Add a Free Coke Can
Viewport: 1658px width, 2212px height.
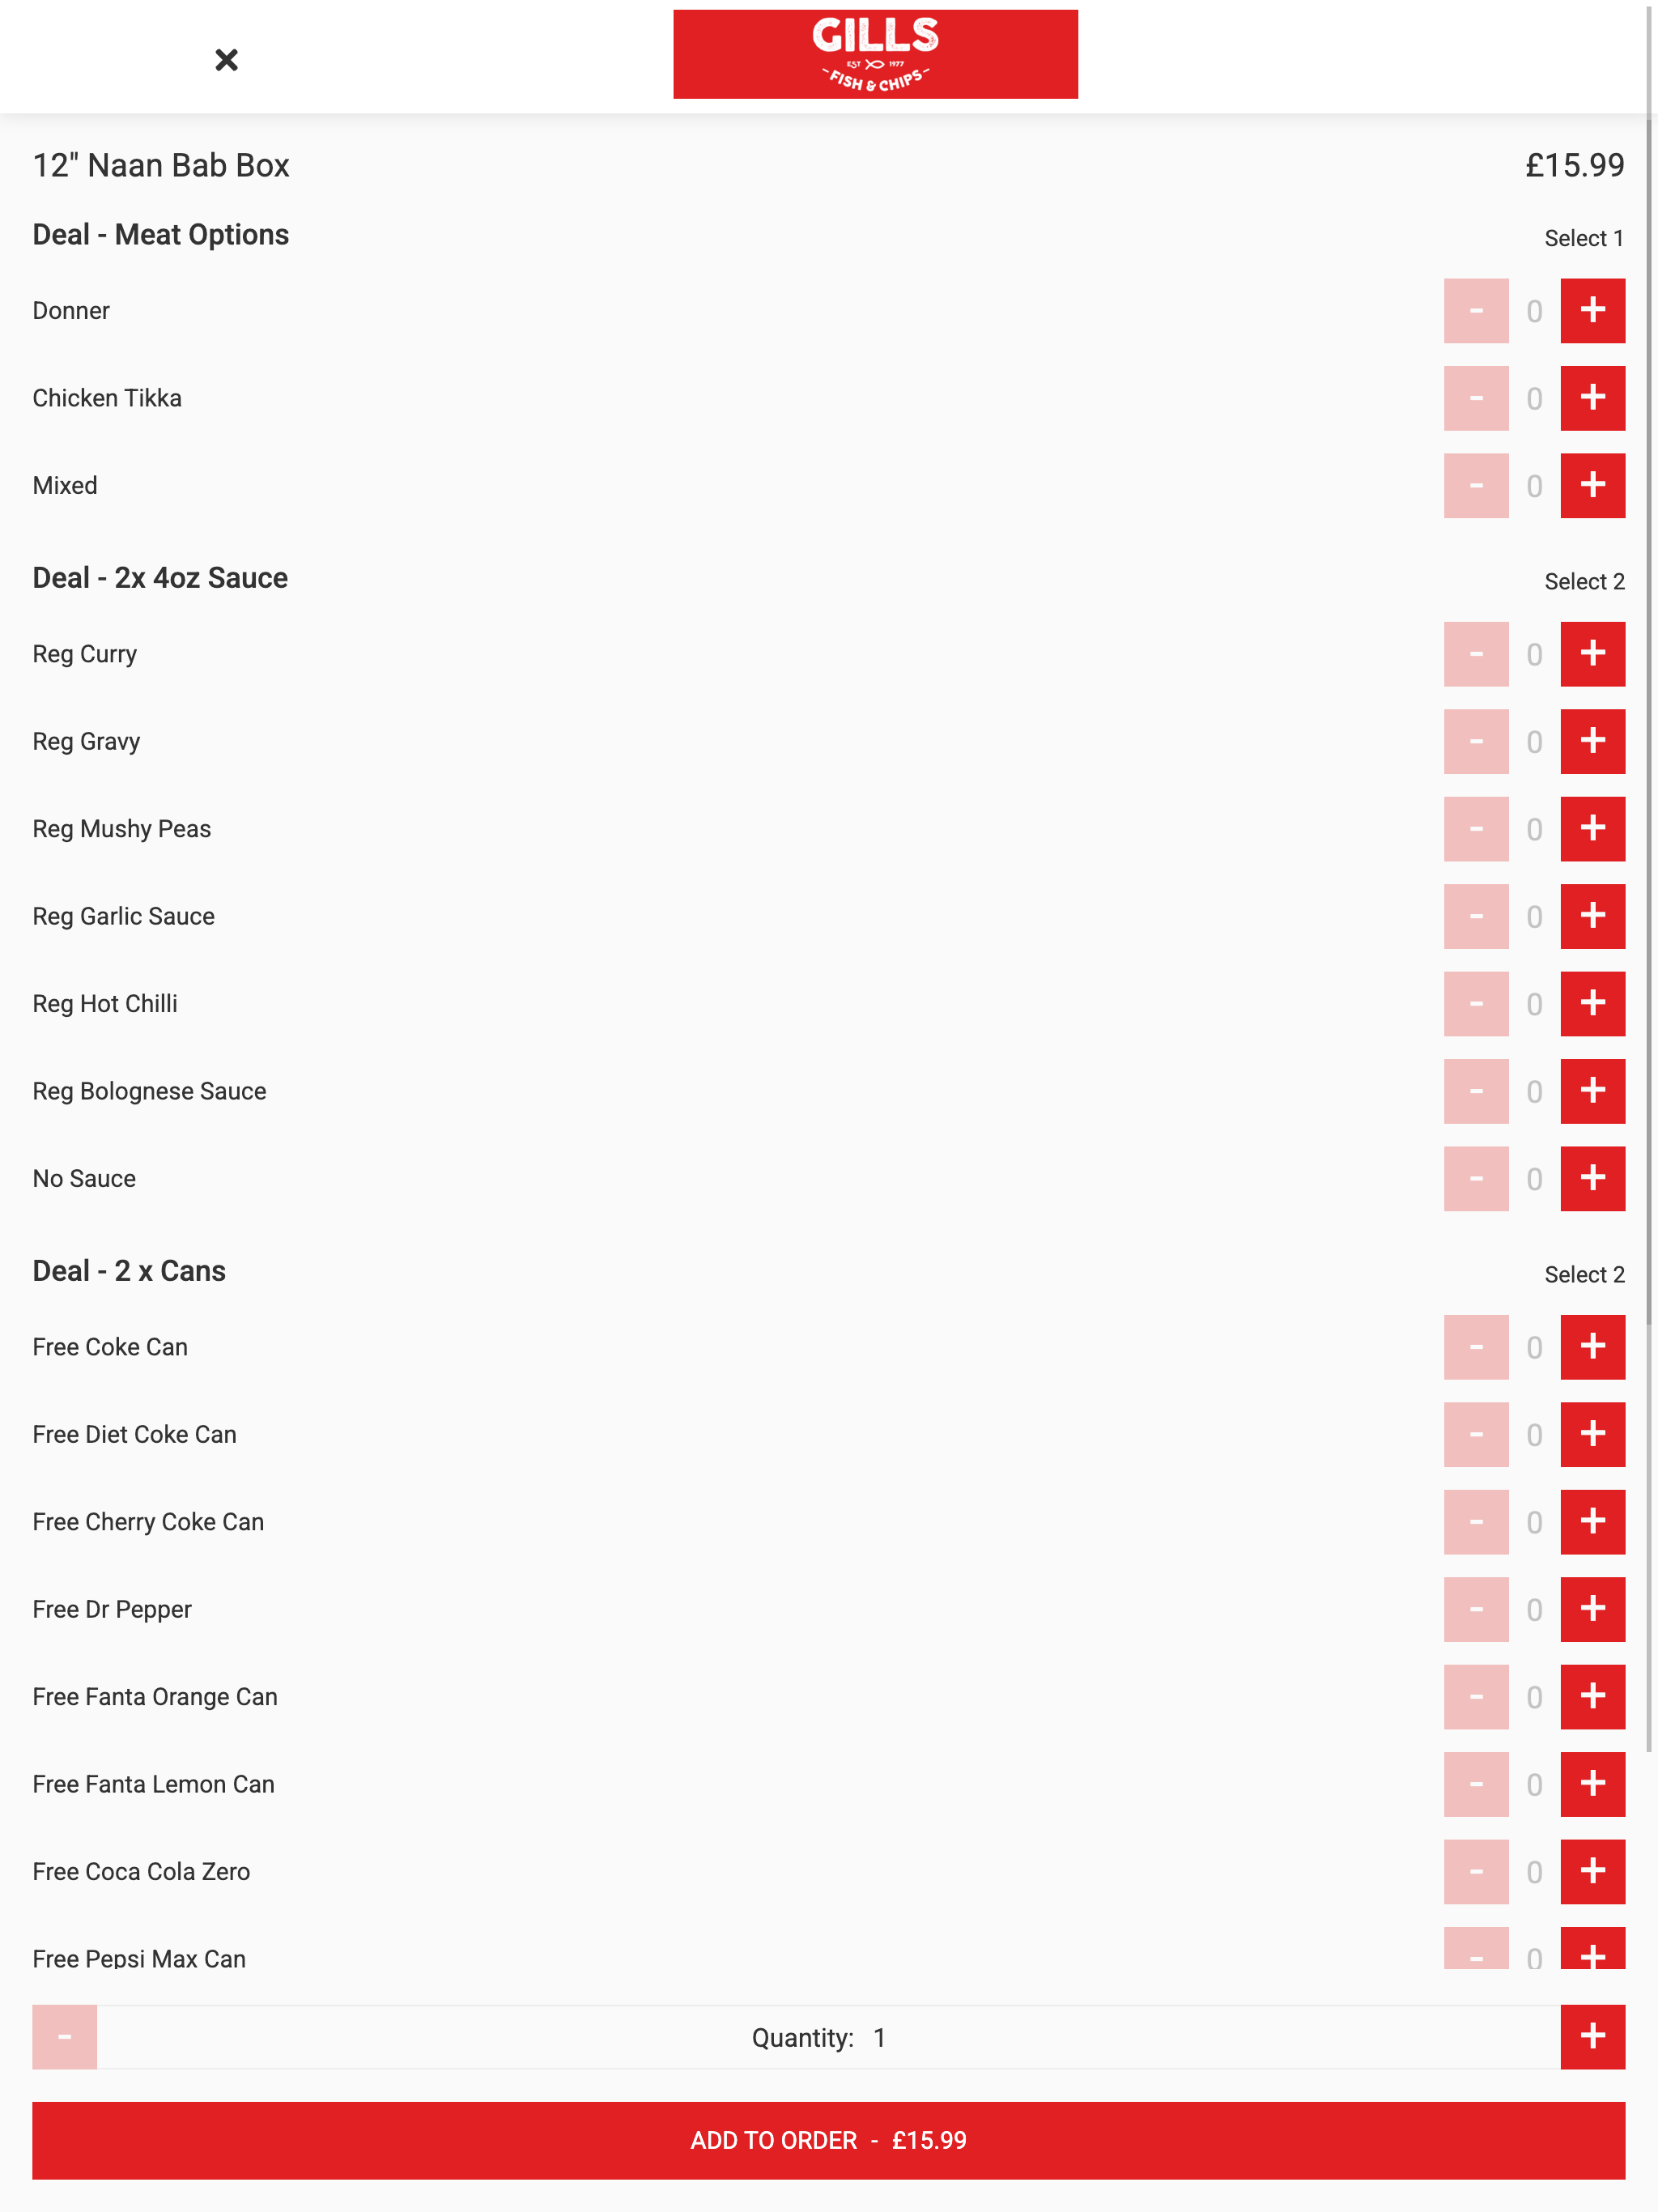coord(1592,1347)
